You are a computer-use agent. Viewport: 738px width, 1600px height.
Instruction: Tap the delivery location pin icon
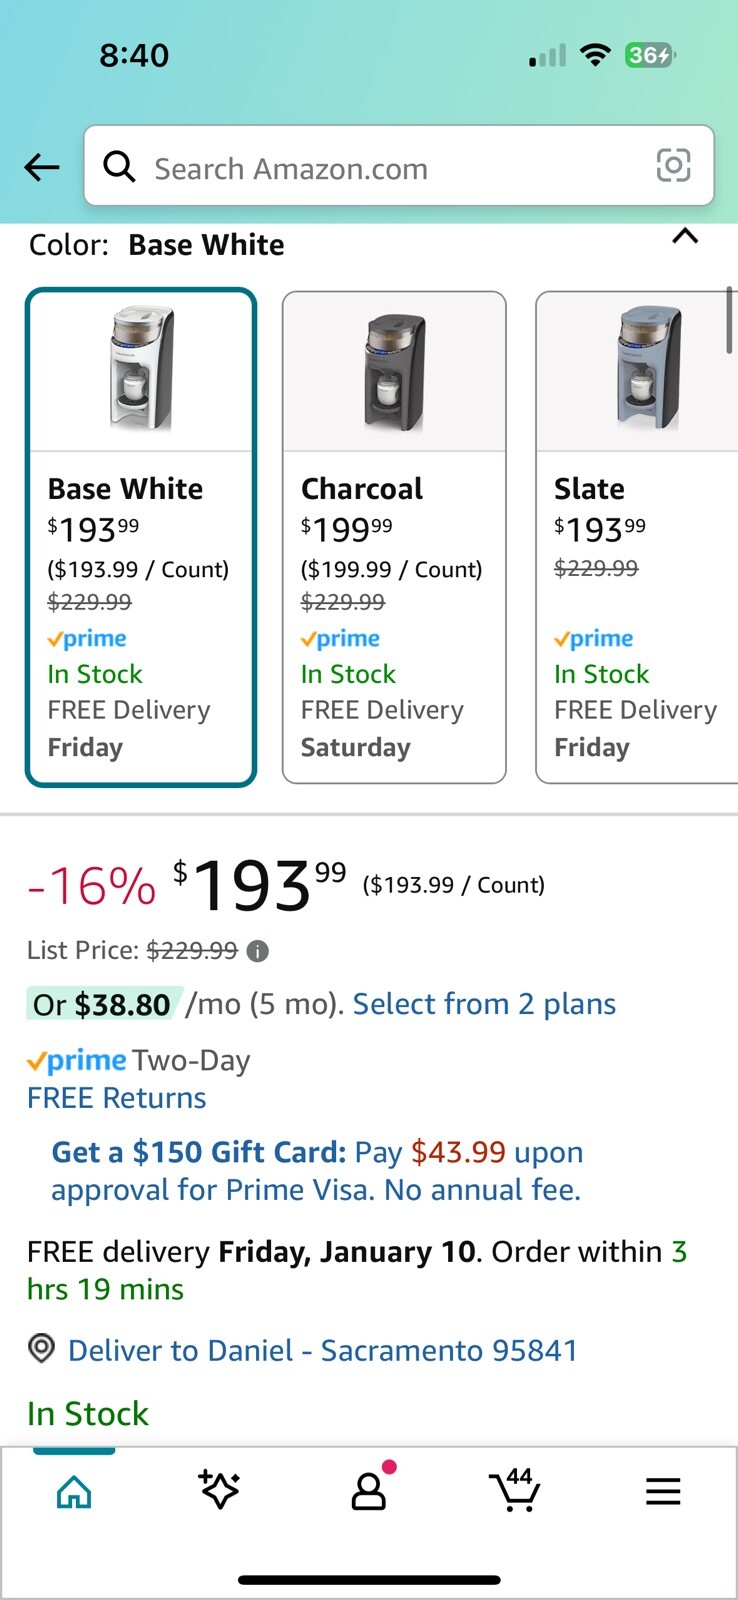click(41, 1349)
